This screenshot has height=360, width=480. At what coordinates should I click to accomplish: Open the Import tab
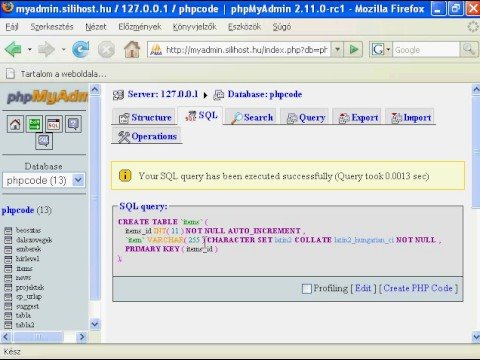tap(410, 117)
